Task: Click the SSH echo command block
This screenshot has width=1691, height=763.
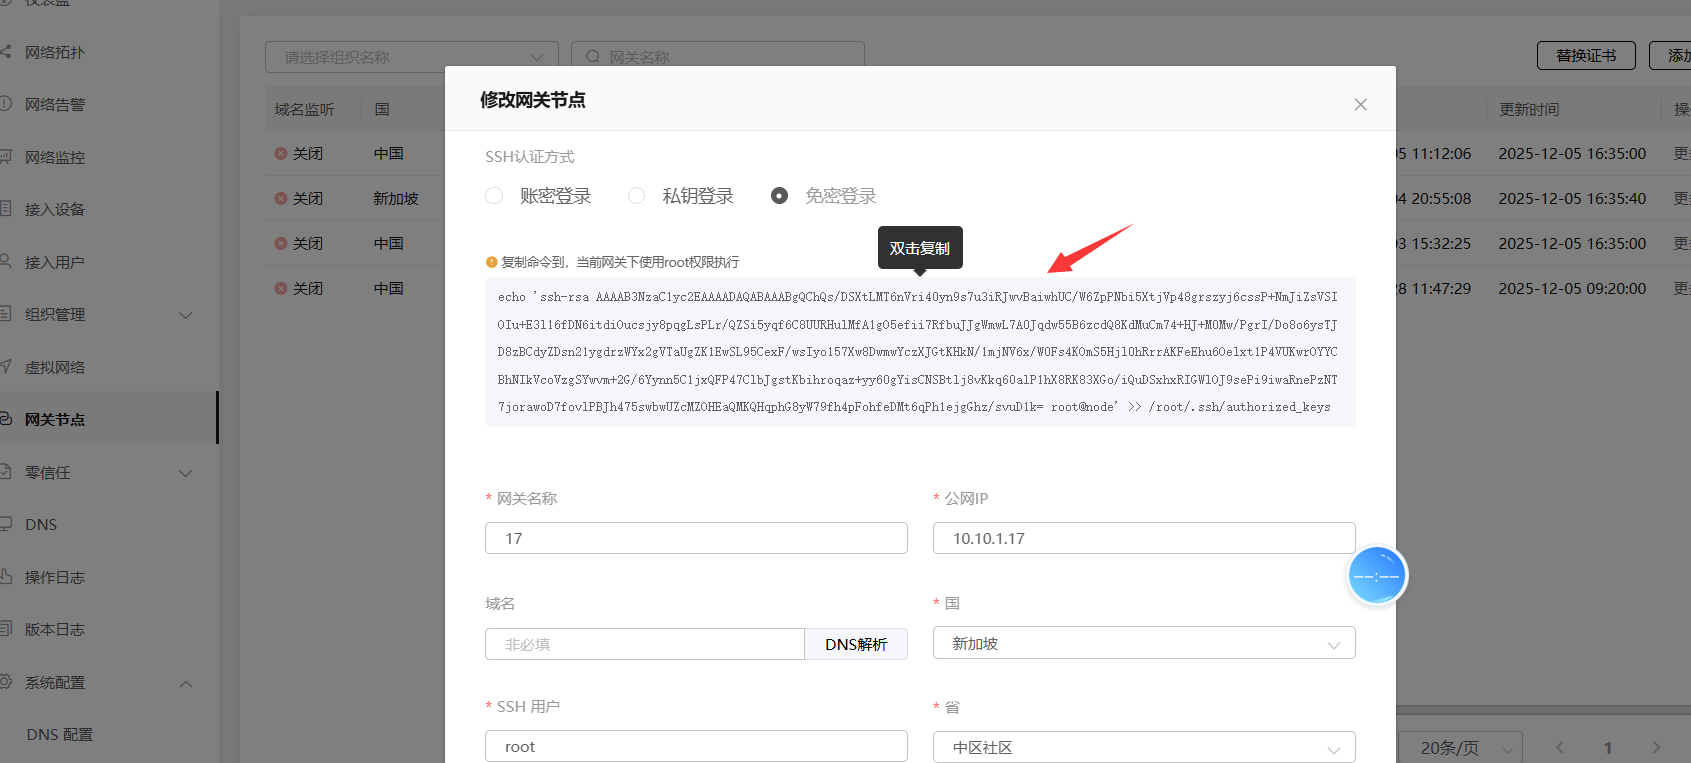Action: tap(920, 352)
